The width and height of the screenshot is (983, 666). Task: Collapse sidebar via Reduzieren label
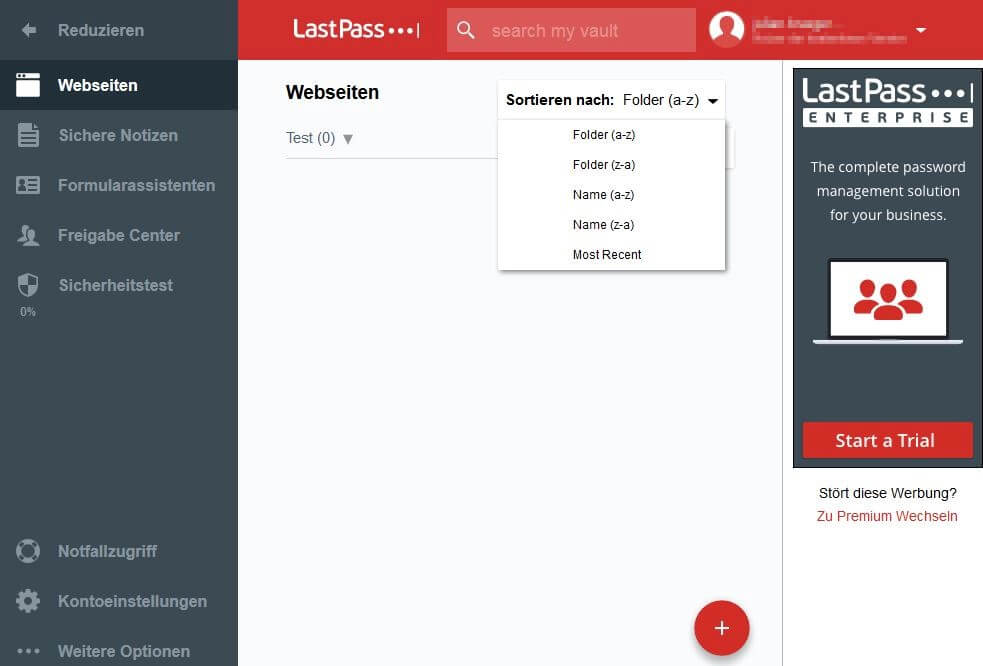pyautogui.click(x=101, y=30)
